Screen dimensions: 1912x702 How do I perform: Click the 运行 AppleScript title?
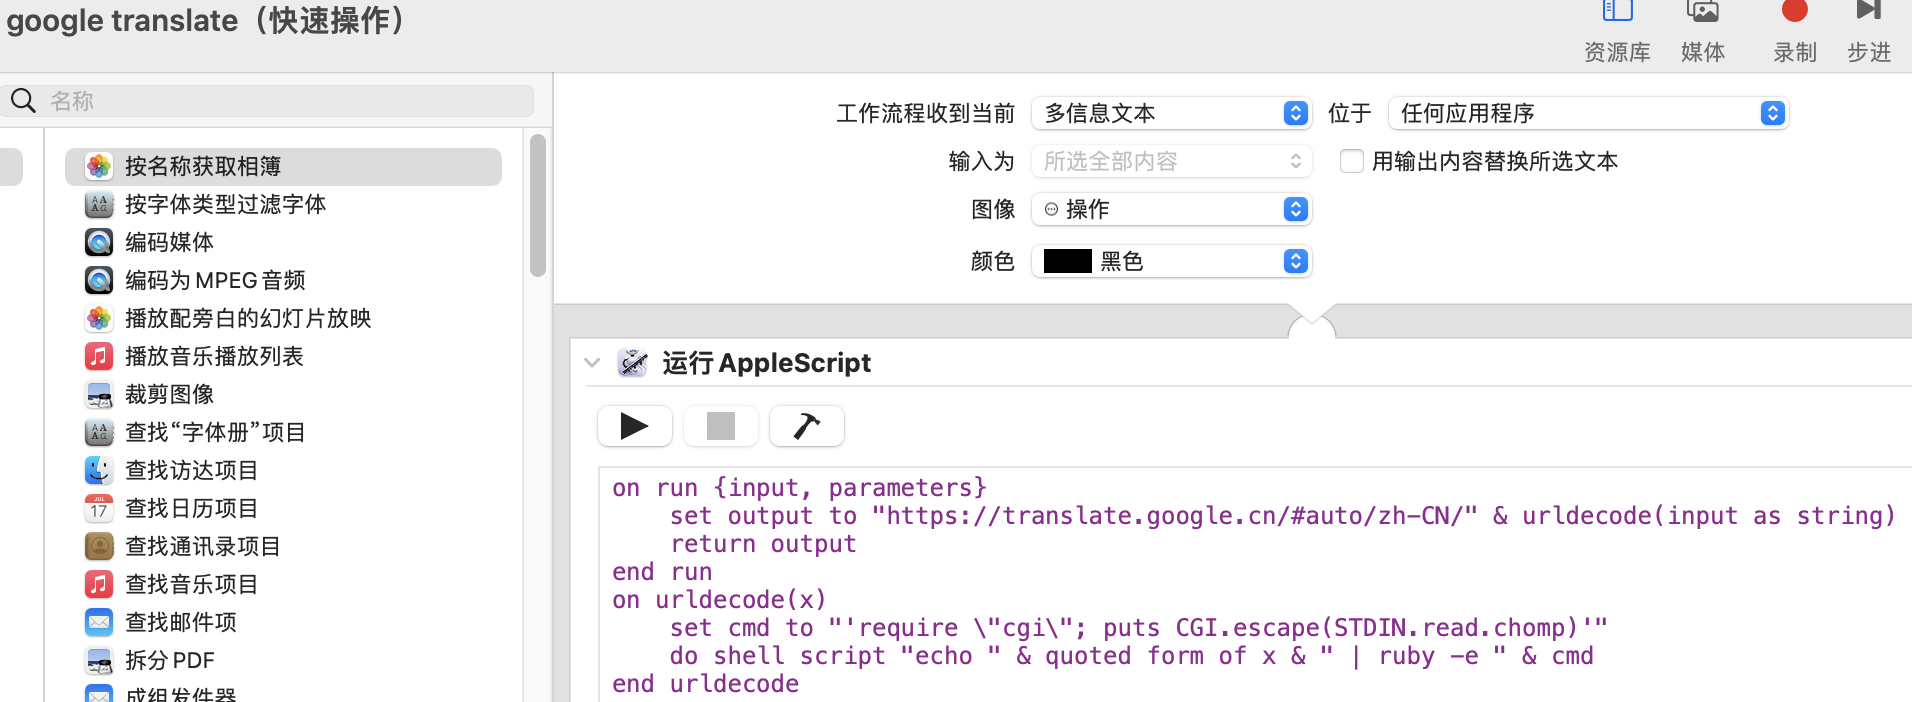(x=766, y=363)
